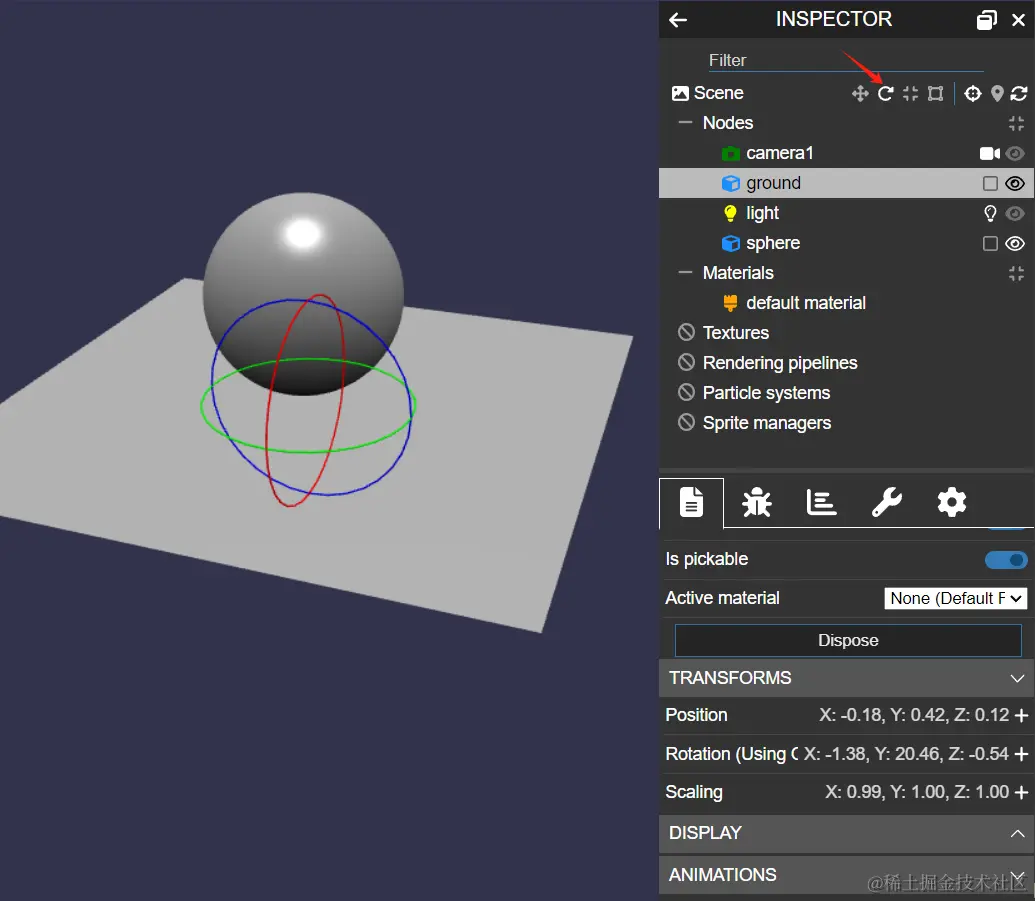Click the blue cube icon for sphere
Viewport: 1035px width, 901px height.
click(730, 244)
